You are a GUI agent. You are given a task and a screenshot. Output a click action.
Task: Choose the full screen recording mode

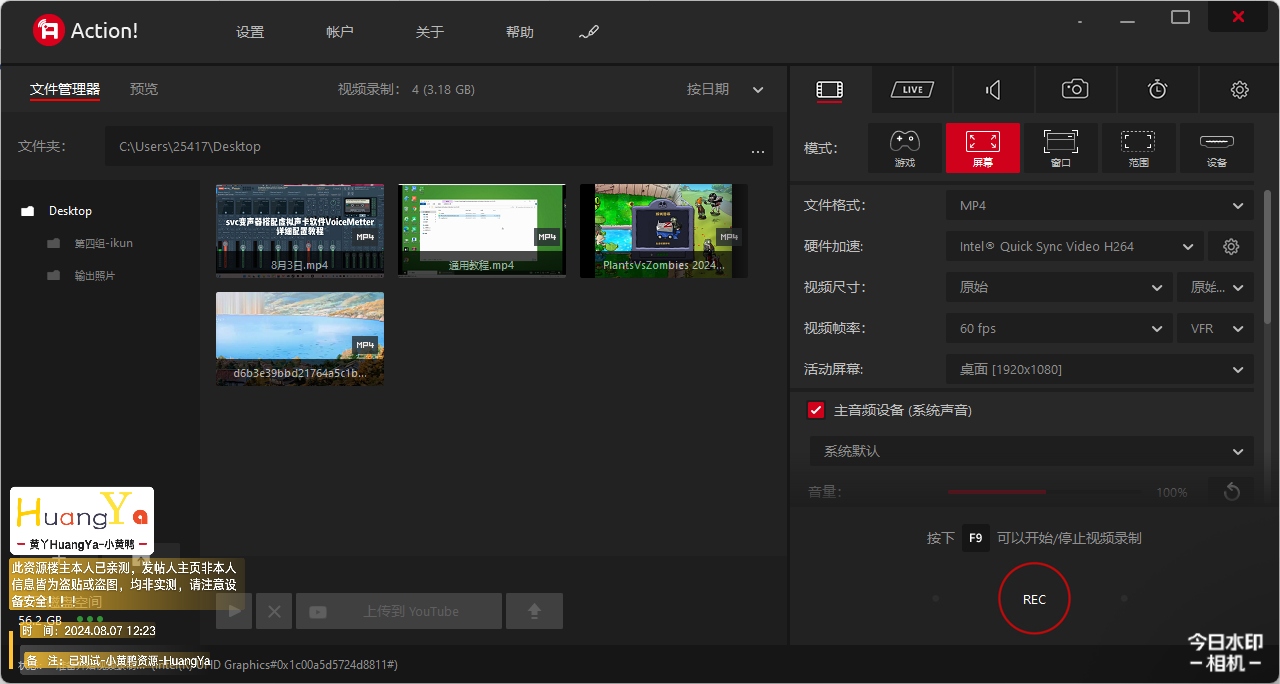click(982, 148)
